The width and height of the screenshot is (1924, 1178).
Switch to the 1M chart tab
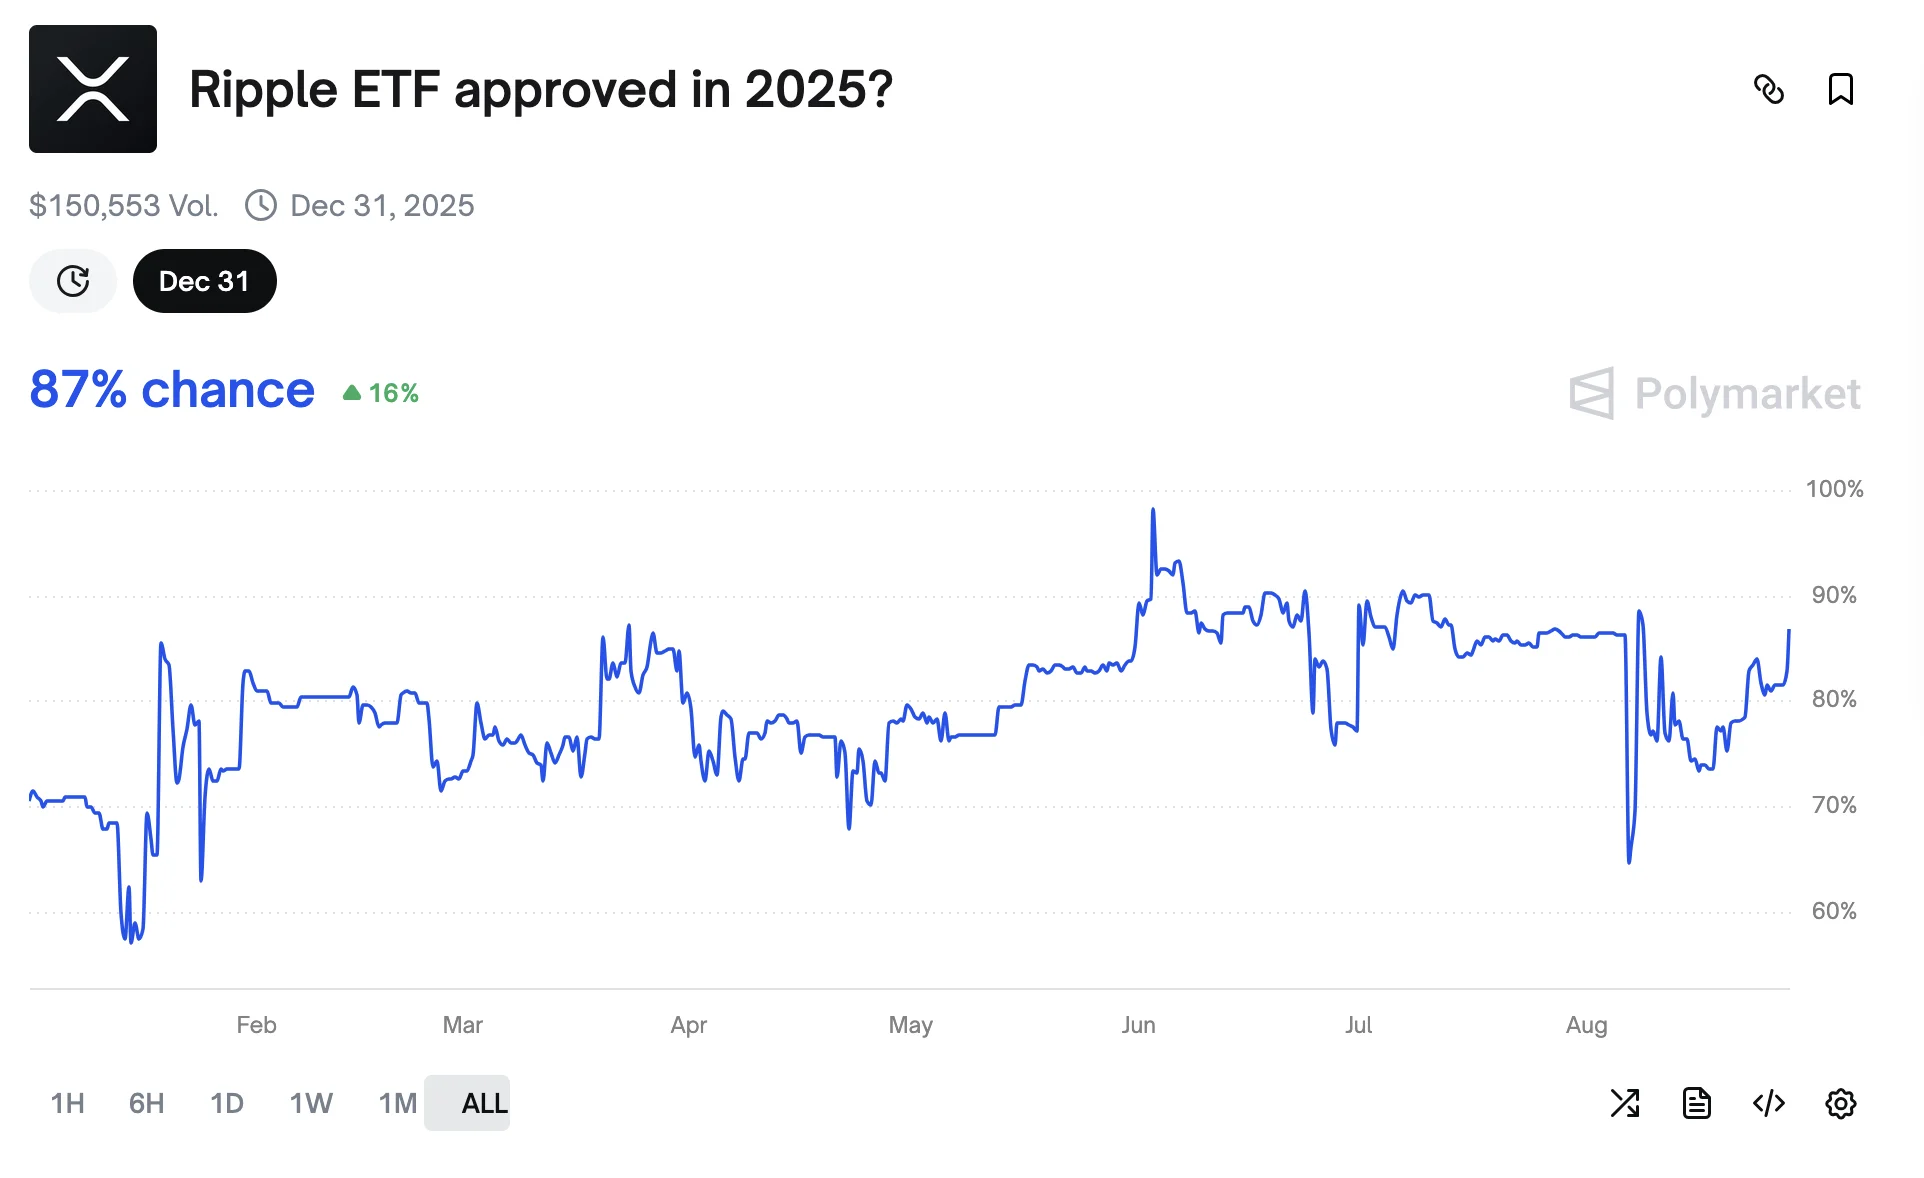pyautogui.click(x=395, y=1103)
